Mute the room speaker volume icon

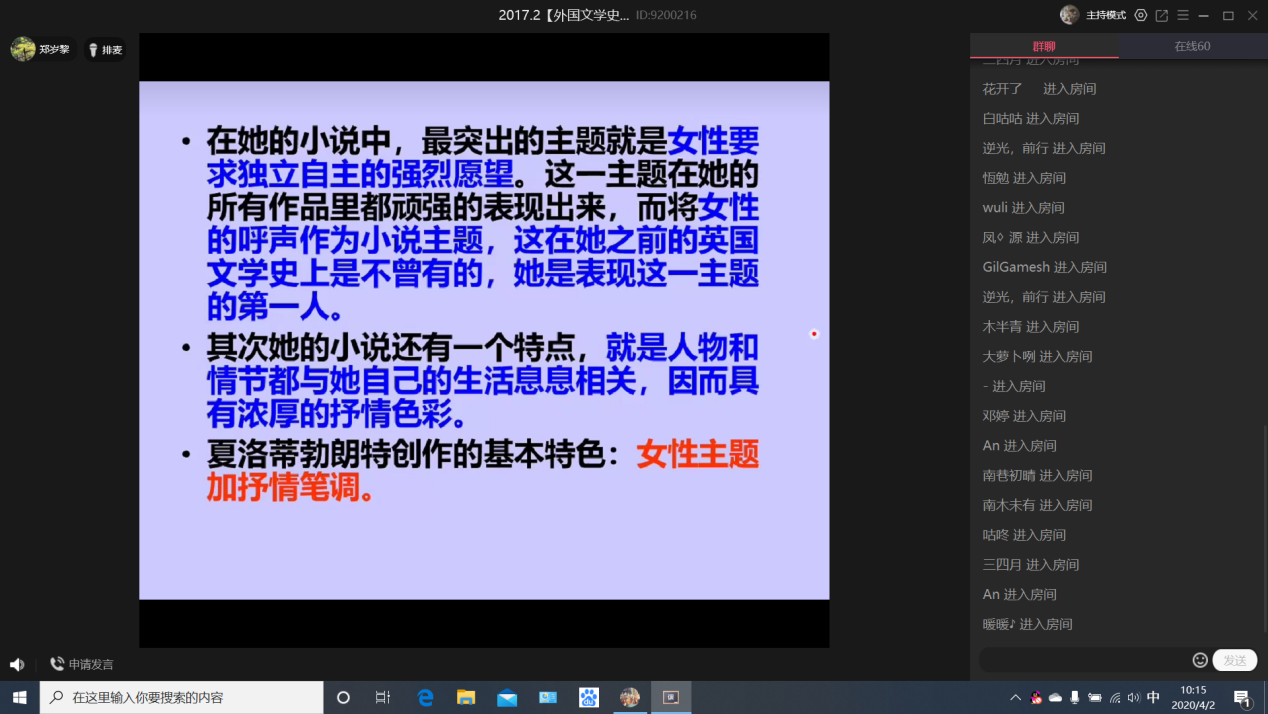point(17,664)
